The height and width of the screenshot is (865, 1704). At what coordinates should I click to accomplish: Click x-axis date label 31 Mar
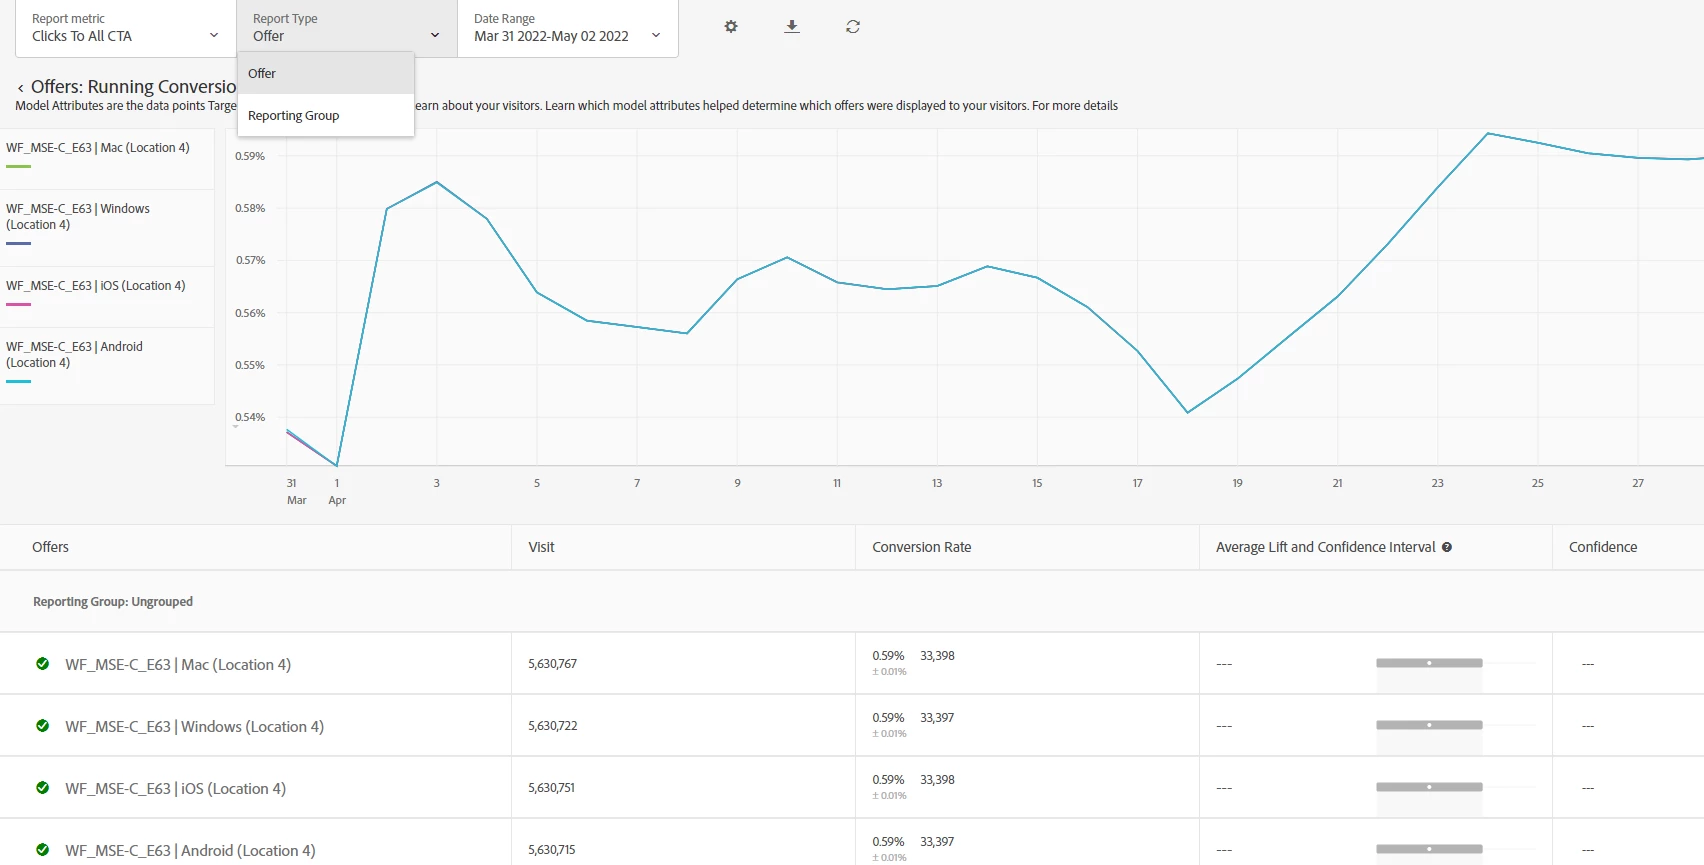pos(295,491)
